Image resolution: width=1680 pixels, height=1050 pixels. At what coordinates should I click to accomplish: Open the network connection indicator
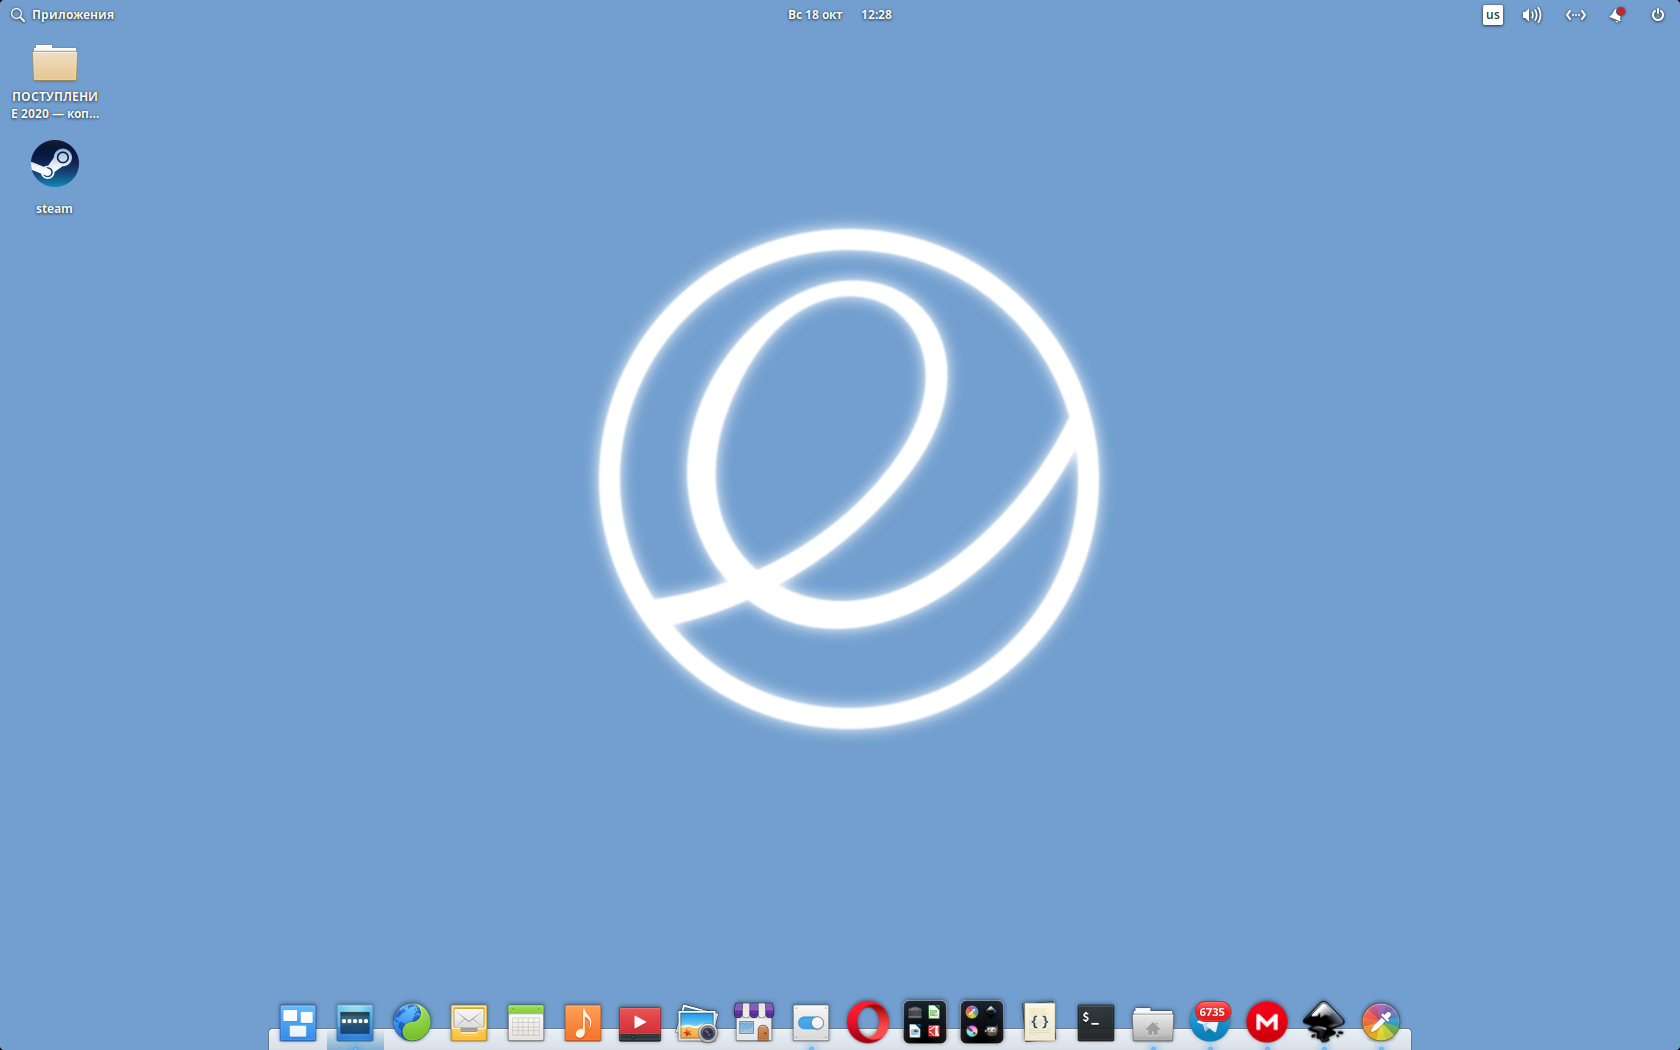[x=1575, y=15]
